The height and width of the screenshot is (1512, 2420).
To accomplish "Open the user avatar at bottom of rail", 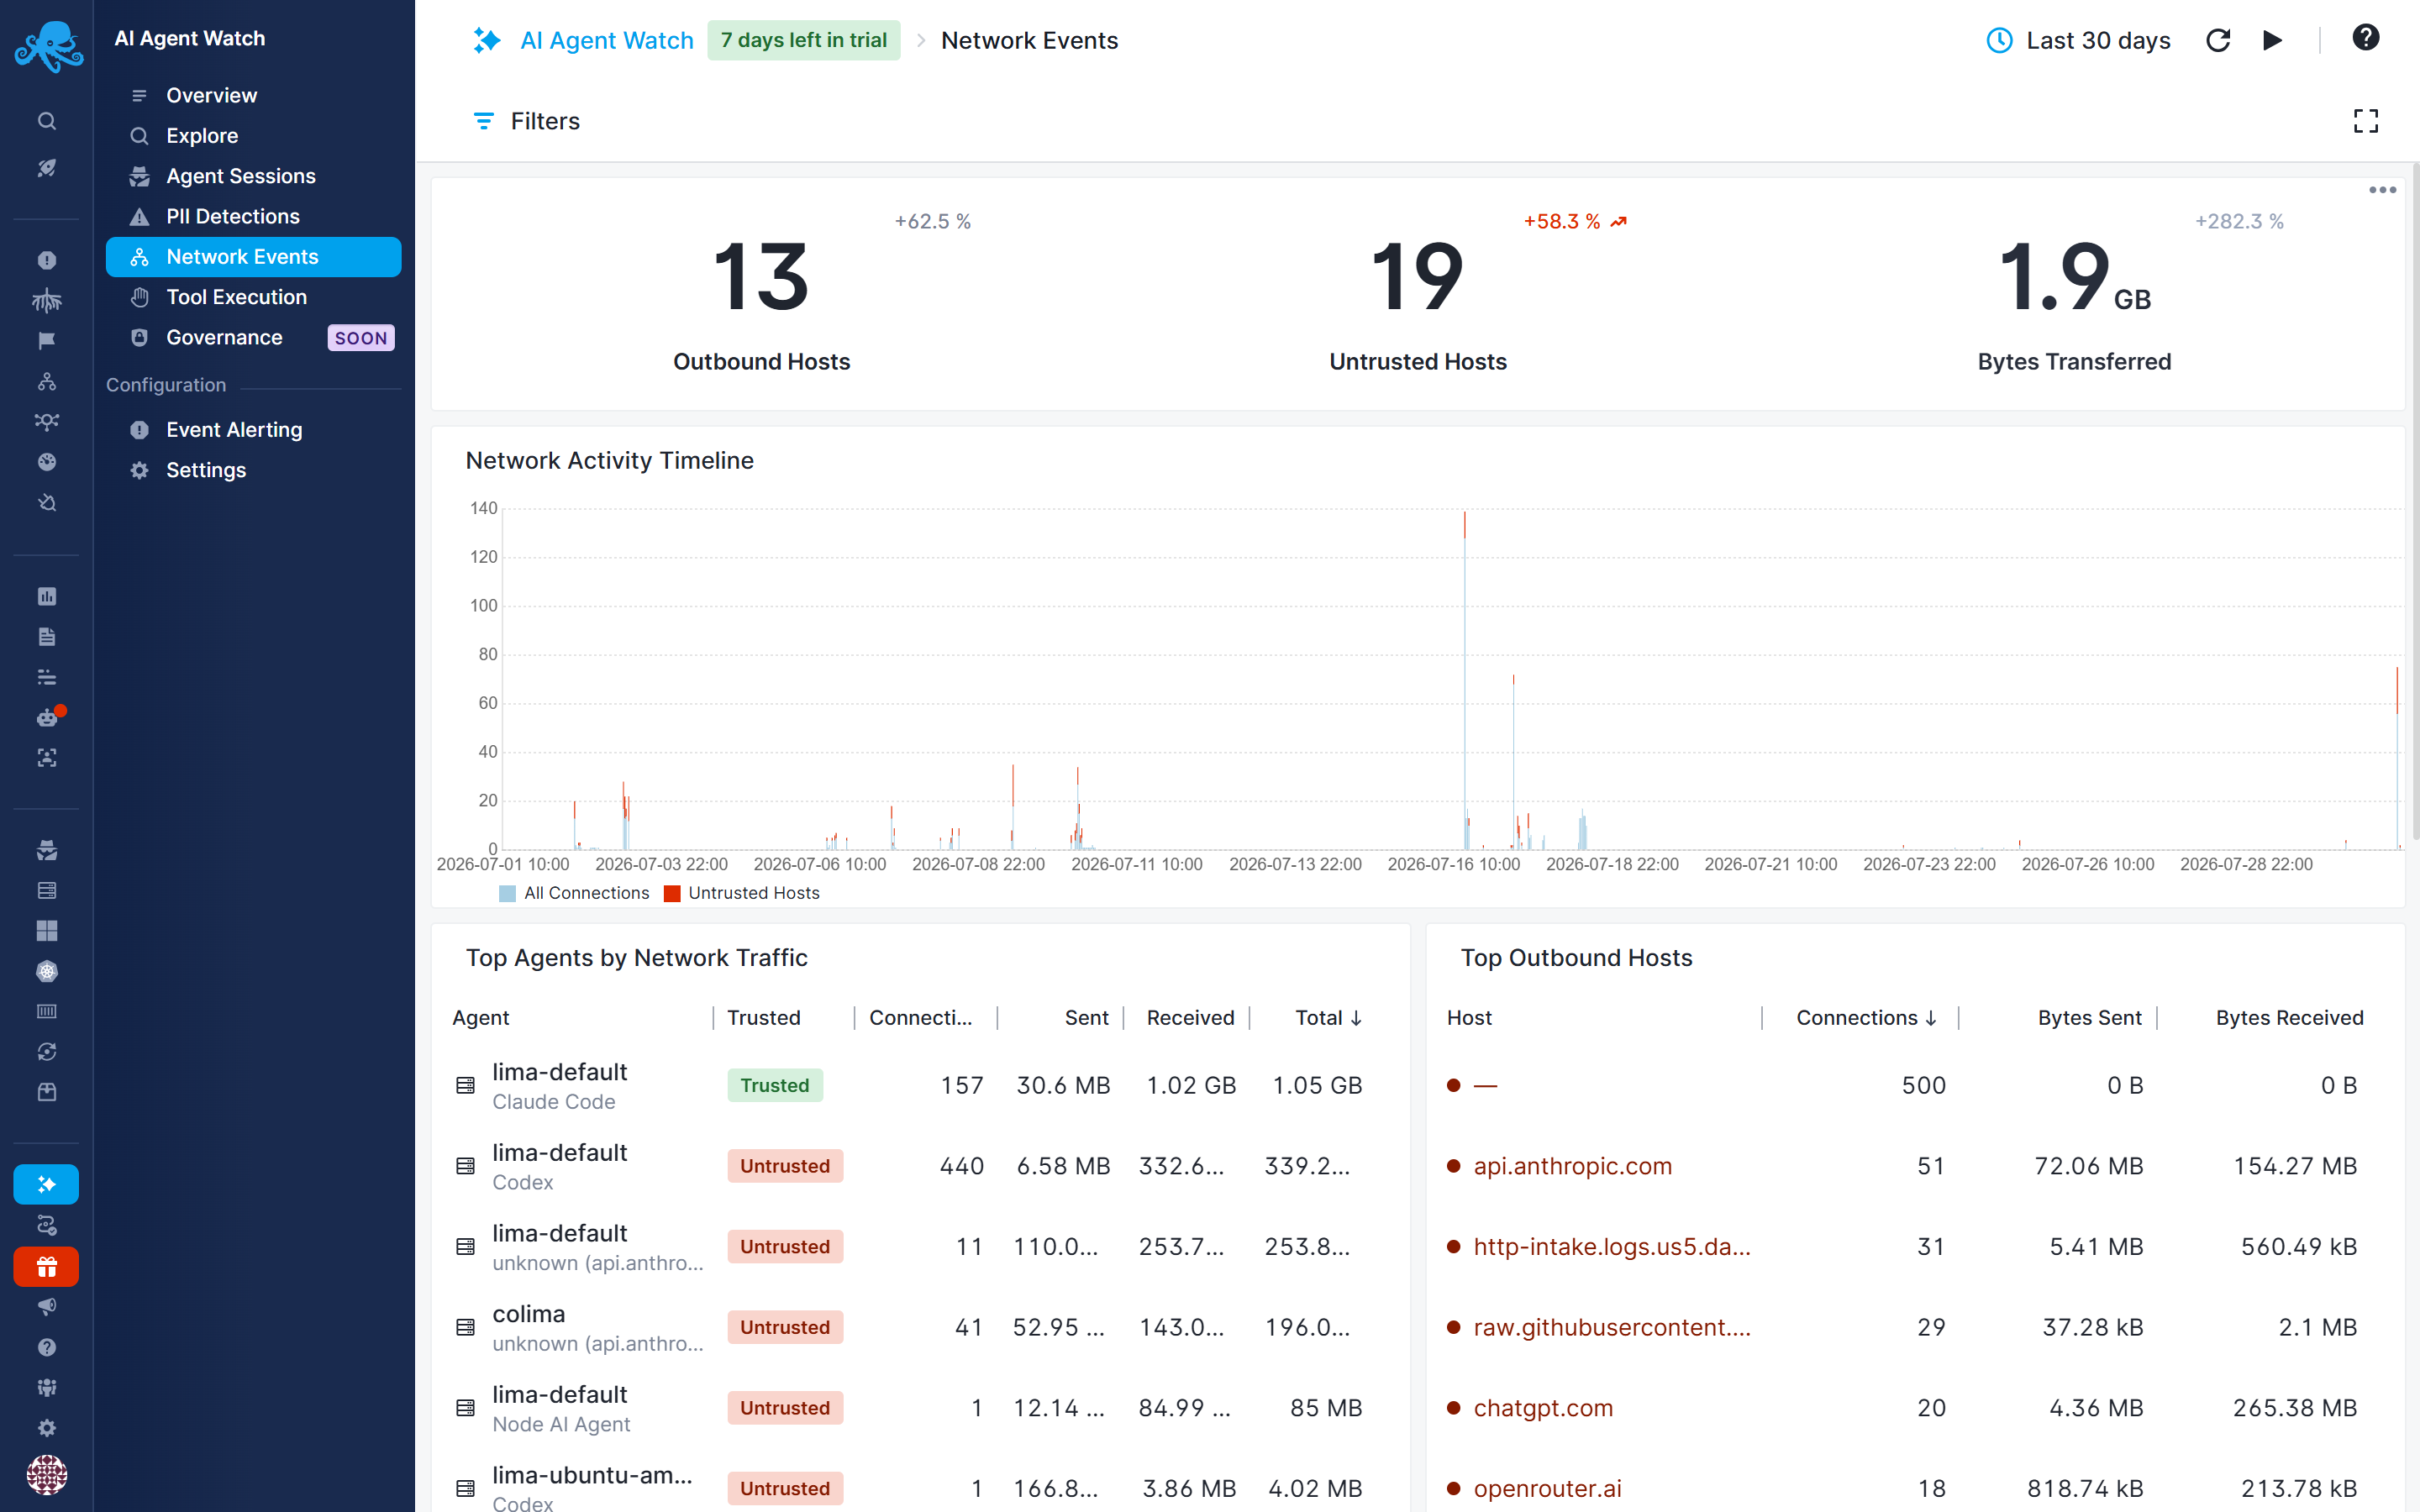I will [x=47, y=1474].
